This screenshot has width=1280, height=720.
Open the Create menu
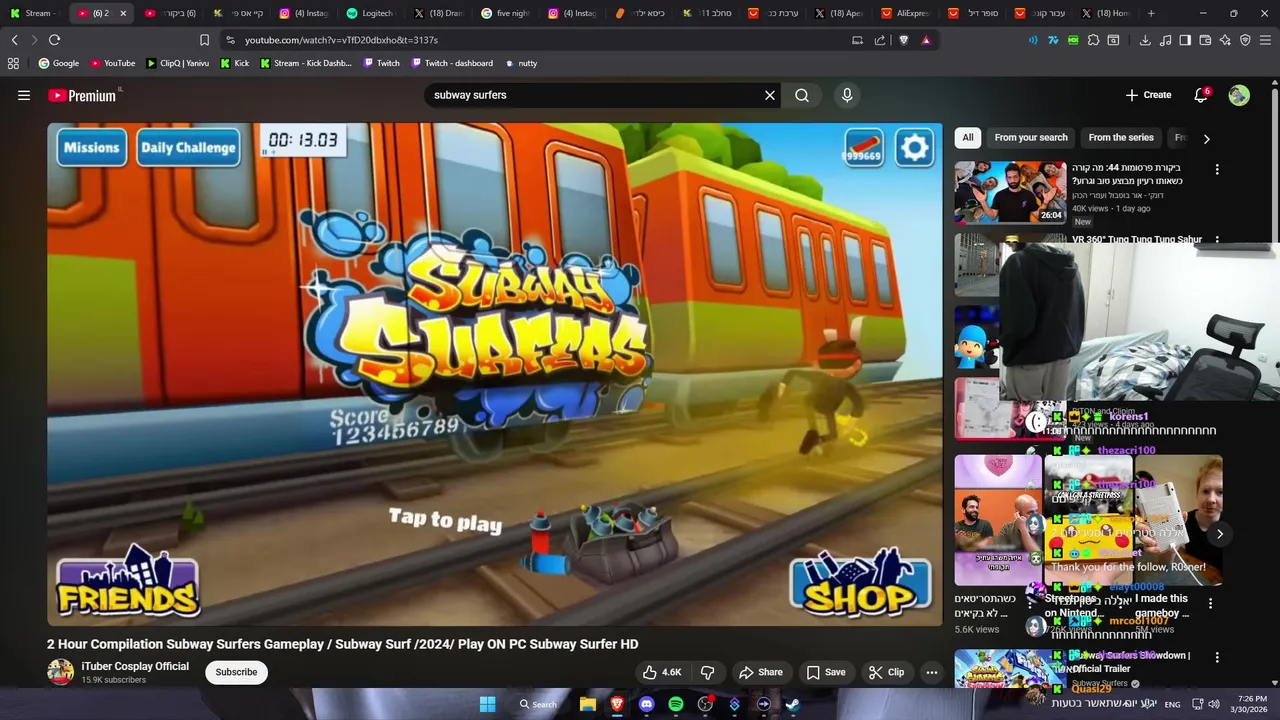click(1148, 95)
